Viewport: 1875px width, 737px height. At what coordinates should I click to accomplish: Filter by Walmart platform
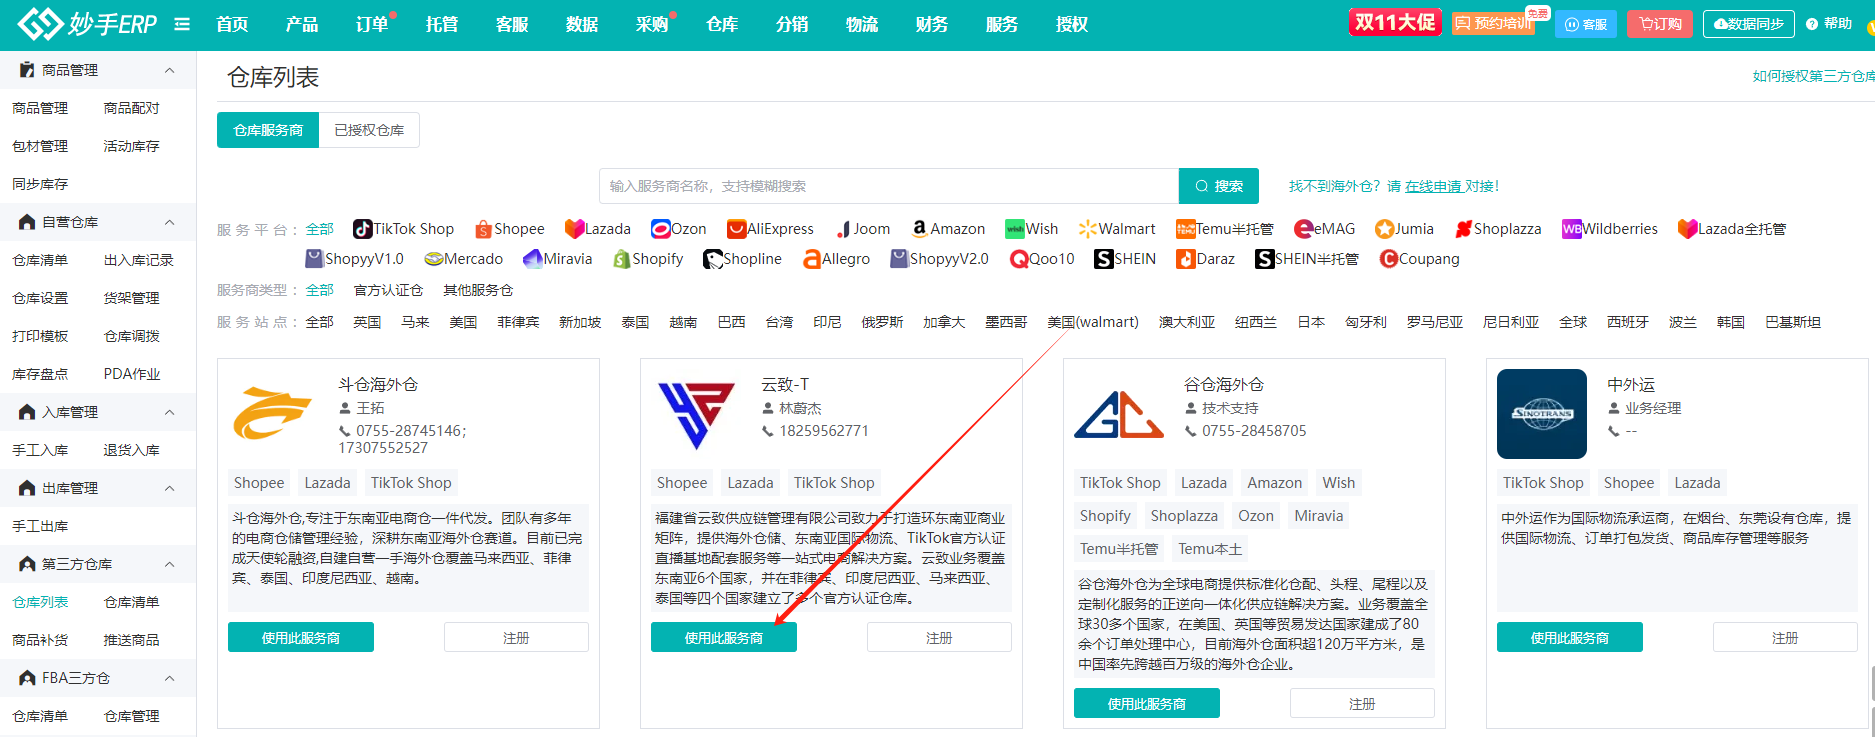(1116, 229)
